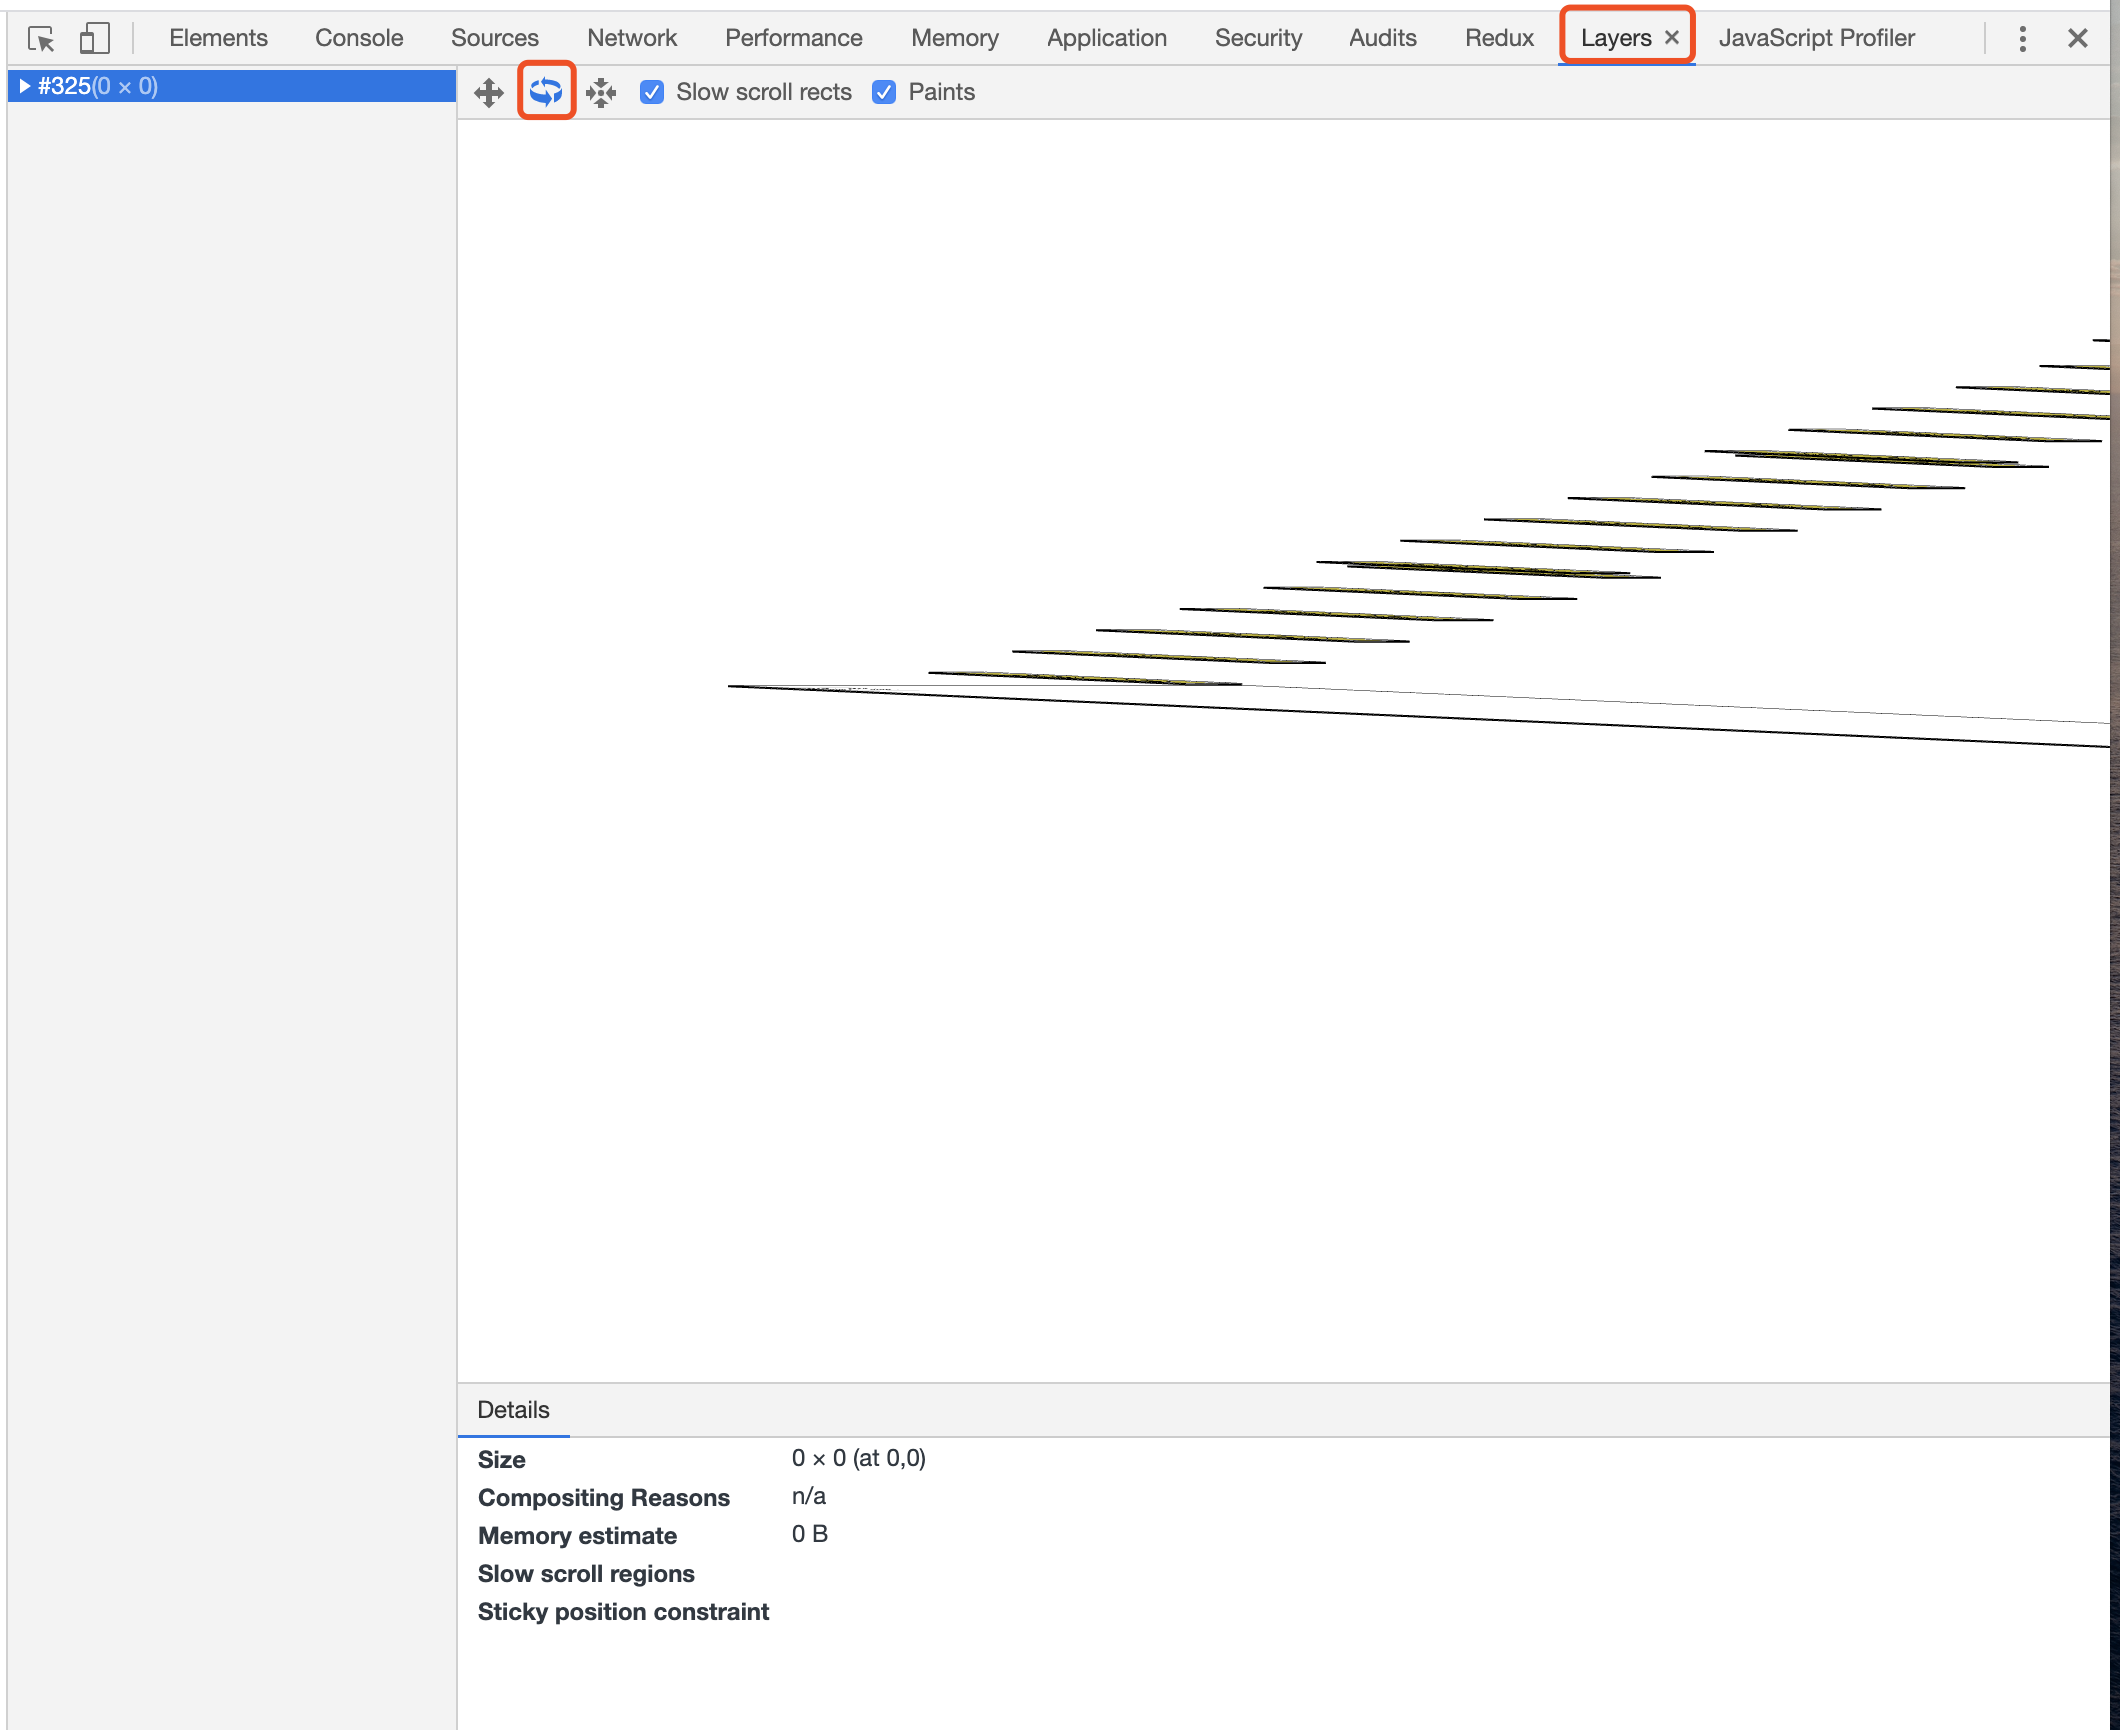Uncheck the Paints checkbox

pos(884,92)
